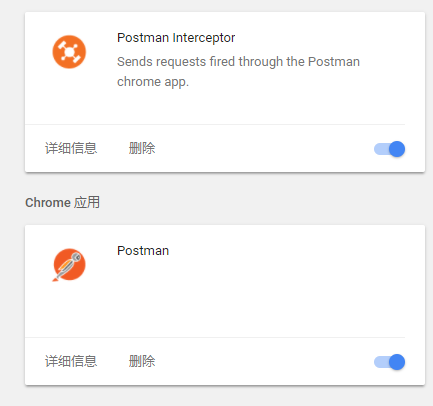Click the orange Postman Interceptor icon
This screenshot has height=406, width=433.
69,52
